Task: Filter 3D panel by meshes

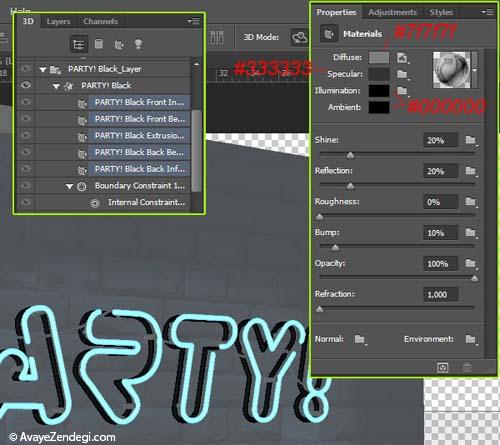Action: (x=99, y=44)
